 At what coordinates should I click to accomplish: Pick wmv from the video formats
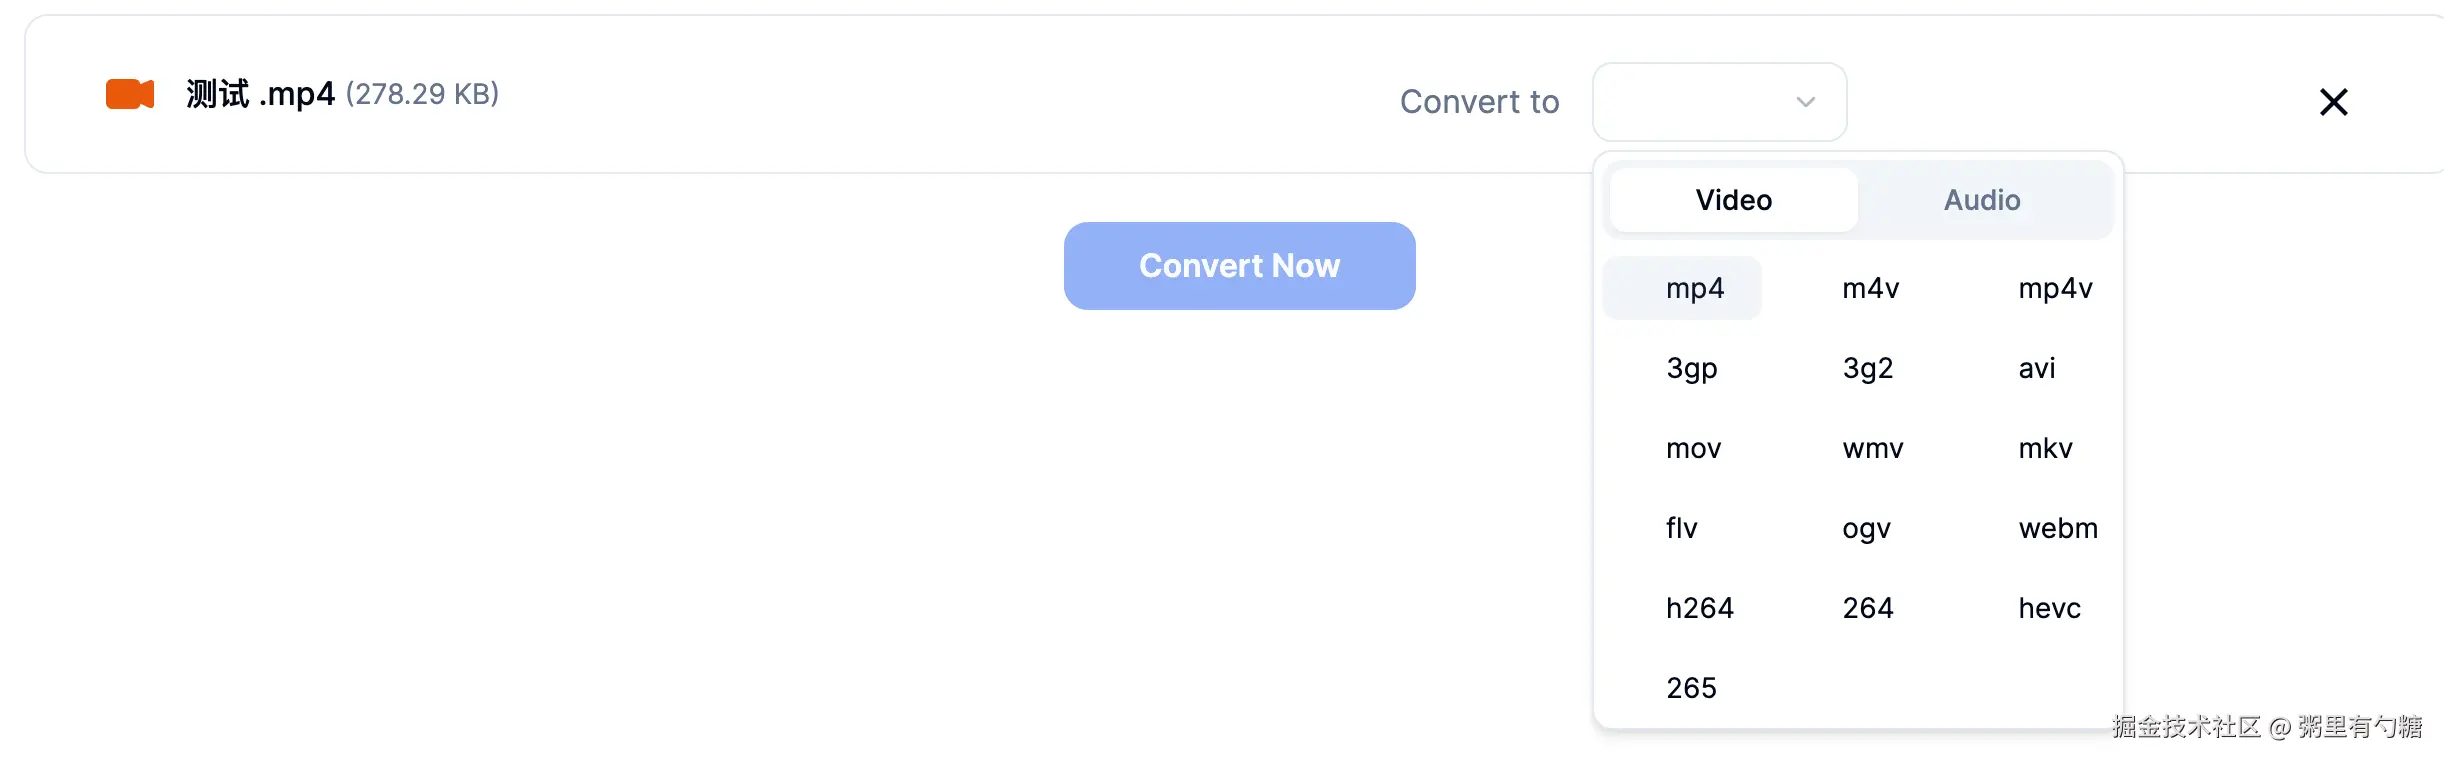click(x=1873, y=448)
